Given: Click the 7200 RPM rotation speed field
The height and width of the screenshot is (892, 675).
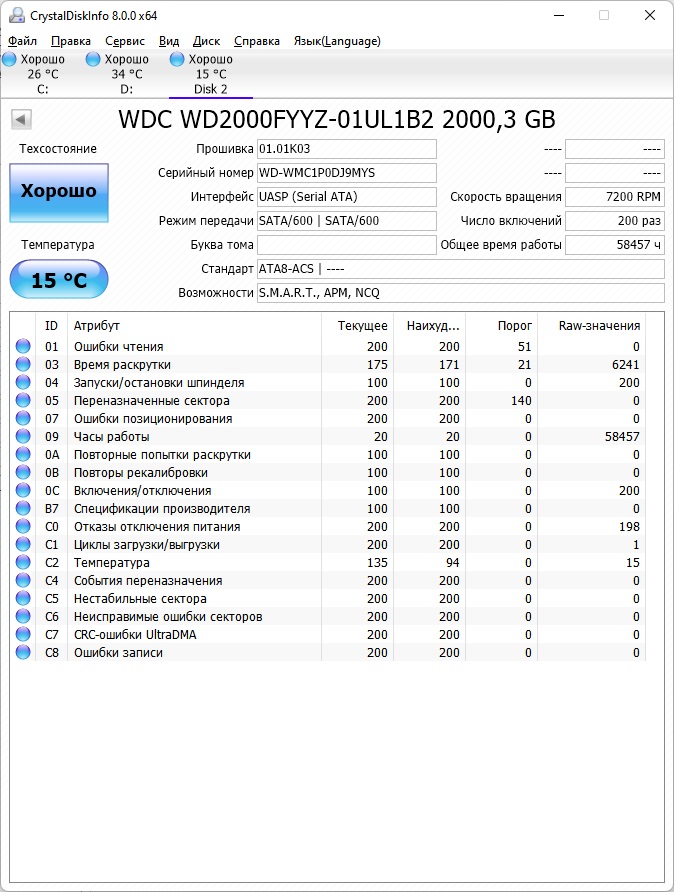Looking at the screenshot, I should point(615,197).
